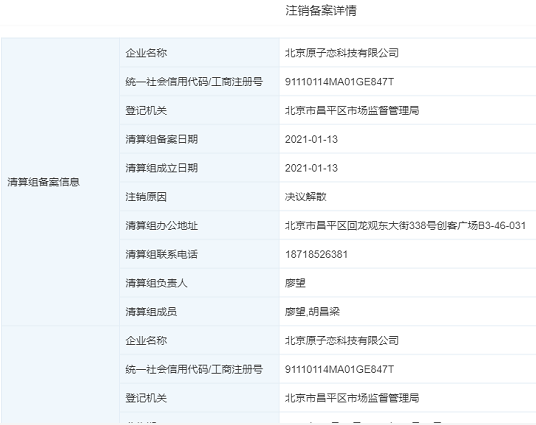Select the second section's 登记机关 value

(352, 398)
